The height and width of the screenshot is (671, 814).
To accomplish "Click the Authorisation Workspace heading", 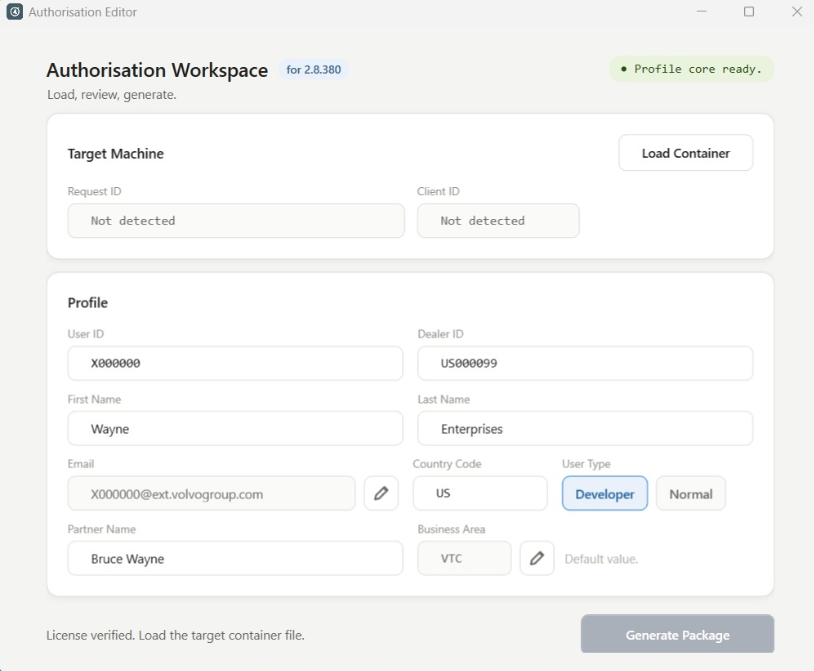I will 157,70.
